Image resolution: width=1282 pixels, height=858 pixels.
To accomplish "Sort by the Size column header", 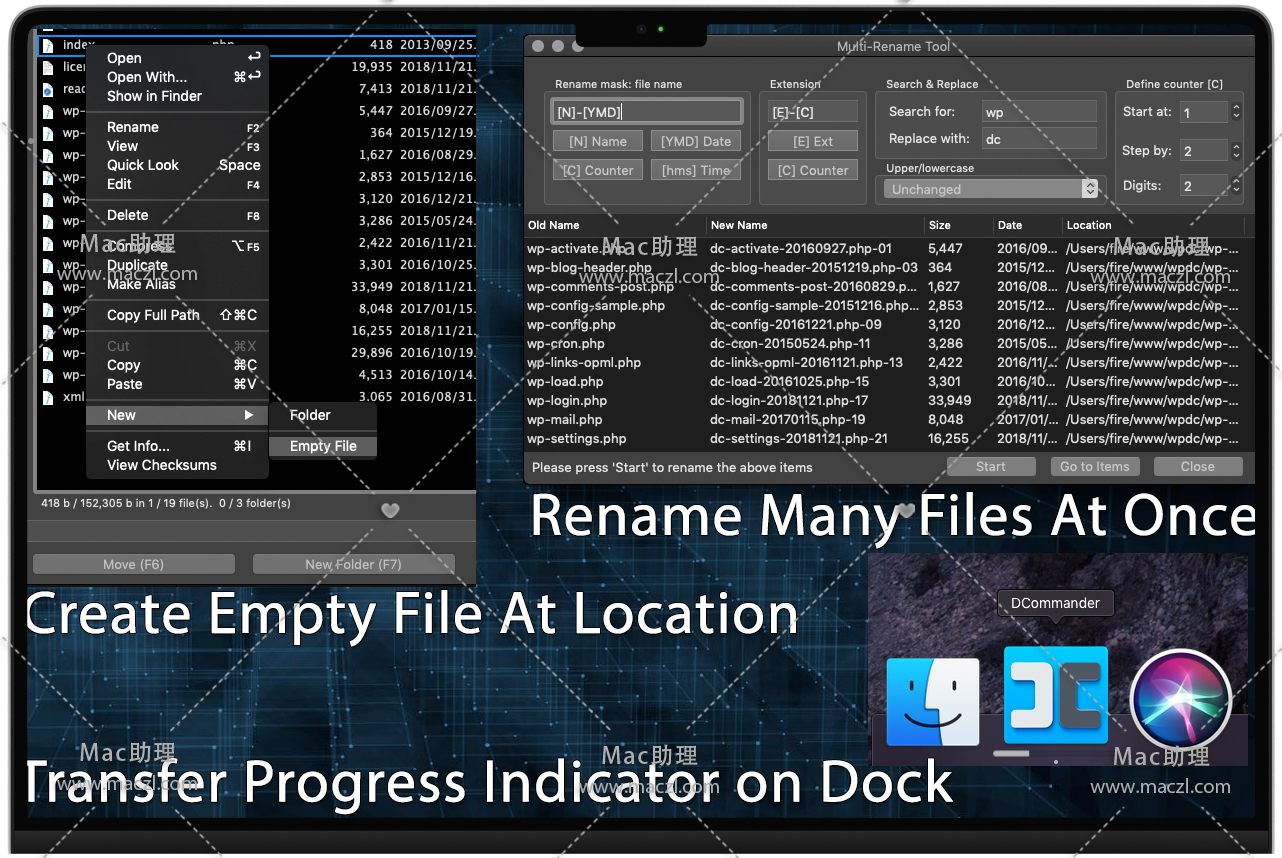I will (959, 225).
